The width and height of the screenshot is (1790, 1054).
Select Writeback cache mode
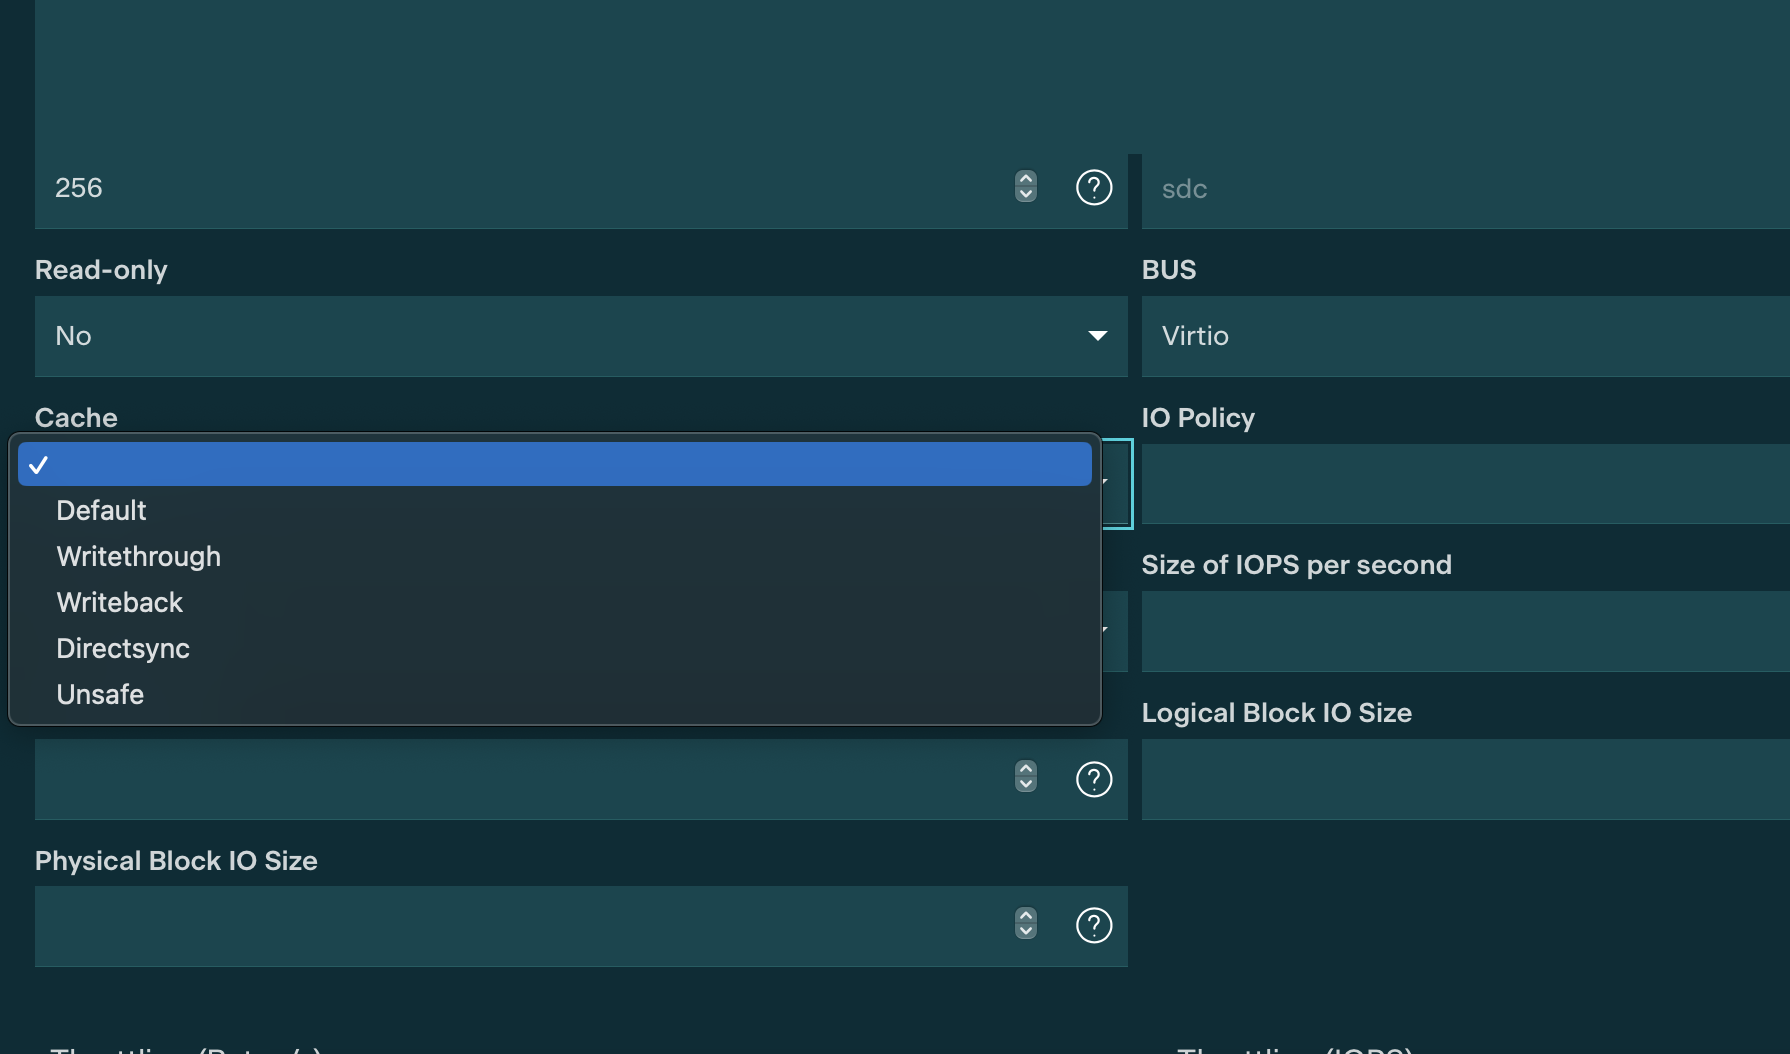click(x=120, y=603)
